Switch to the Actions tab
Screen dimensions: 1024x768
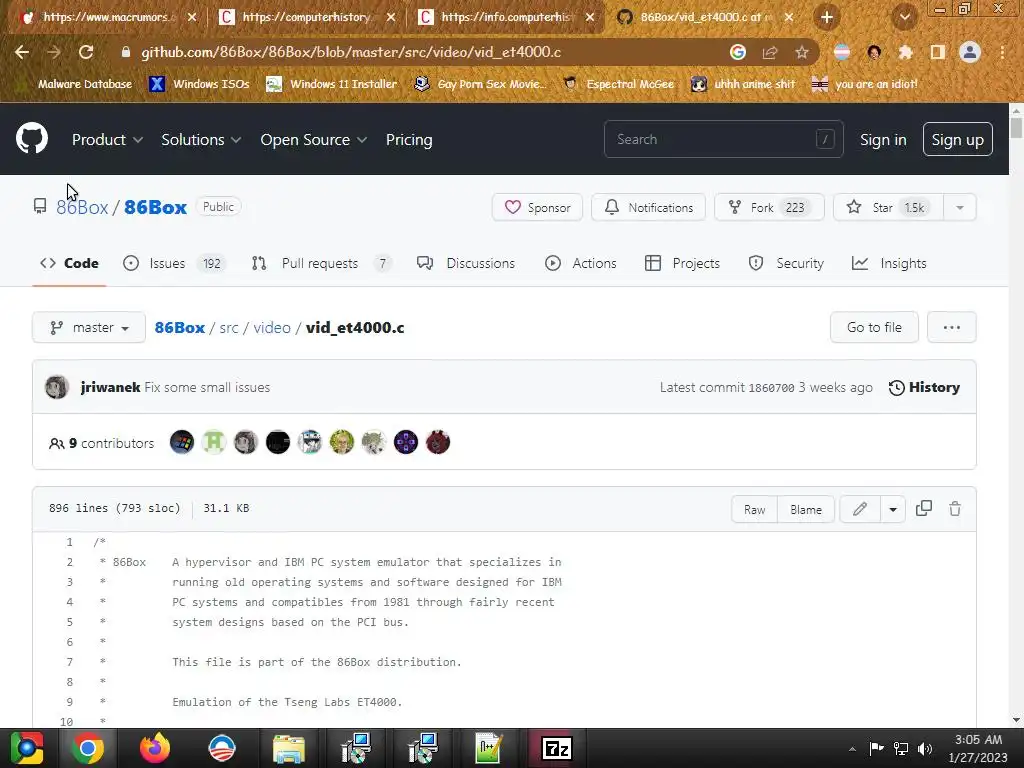click(x=581, y=263)
